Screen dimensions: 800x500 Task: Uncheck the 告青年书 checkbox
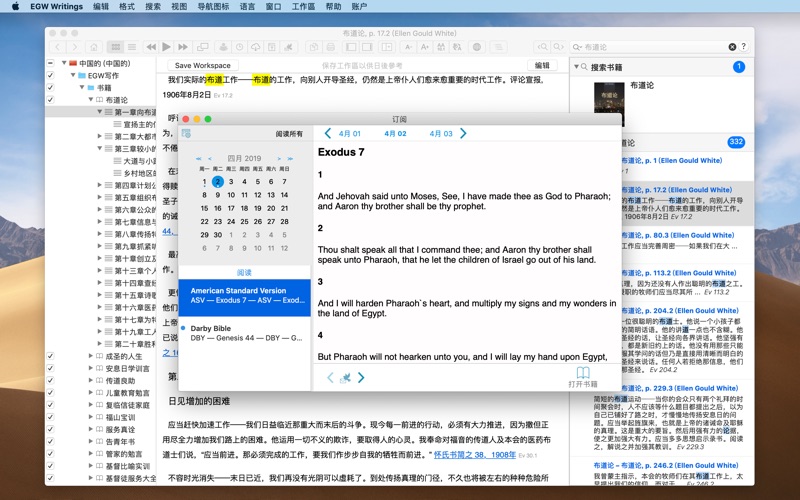[50, 442]
